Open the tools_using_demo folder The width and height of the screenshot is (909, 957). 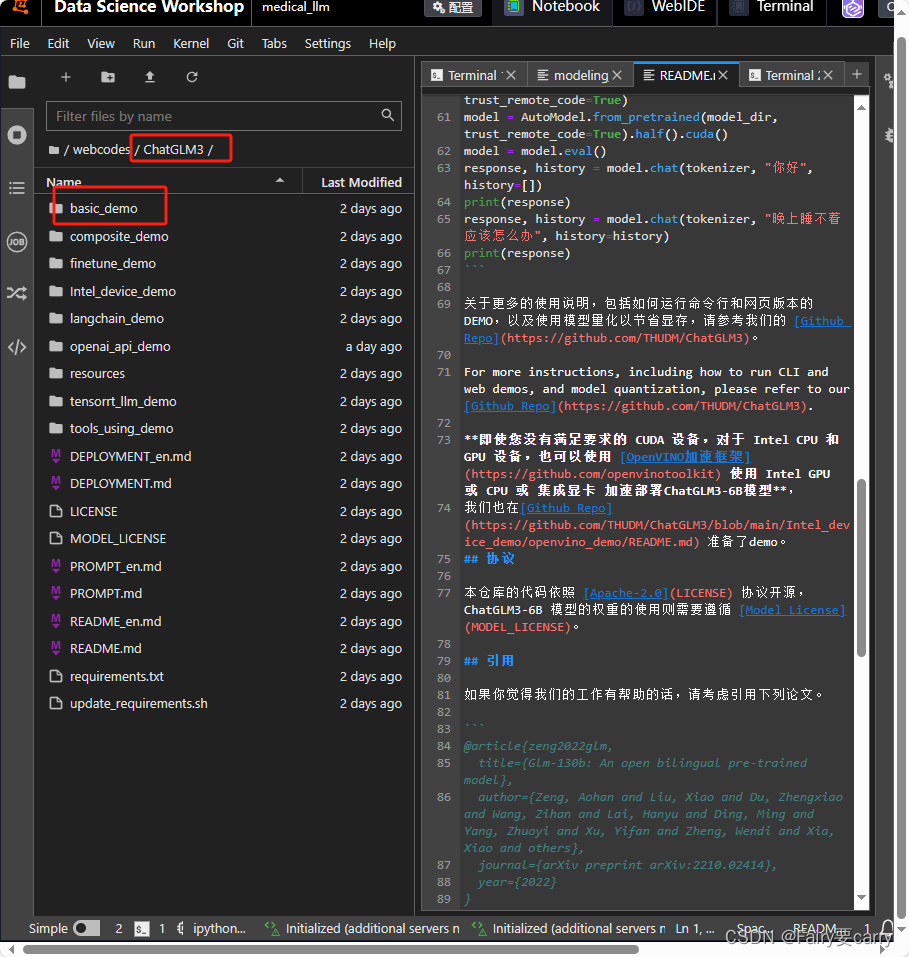click(223, 428)
